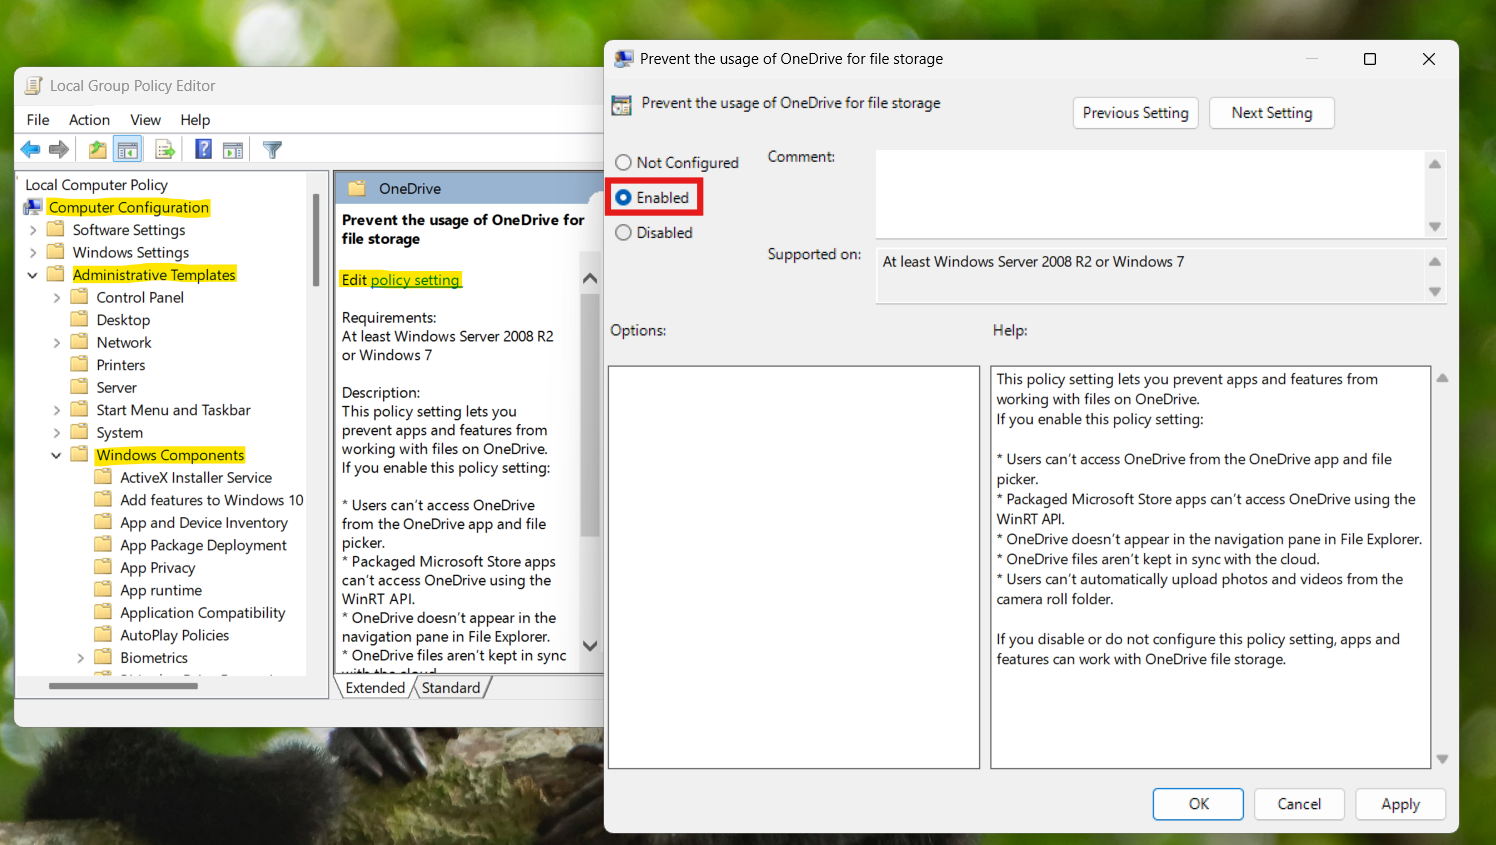Select App runtime tree item
The height and width of the screenshot is (845, 1496).
[161, 590]
